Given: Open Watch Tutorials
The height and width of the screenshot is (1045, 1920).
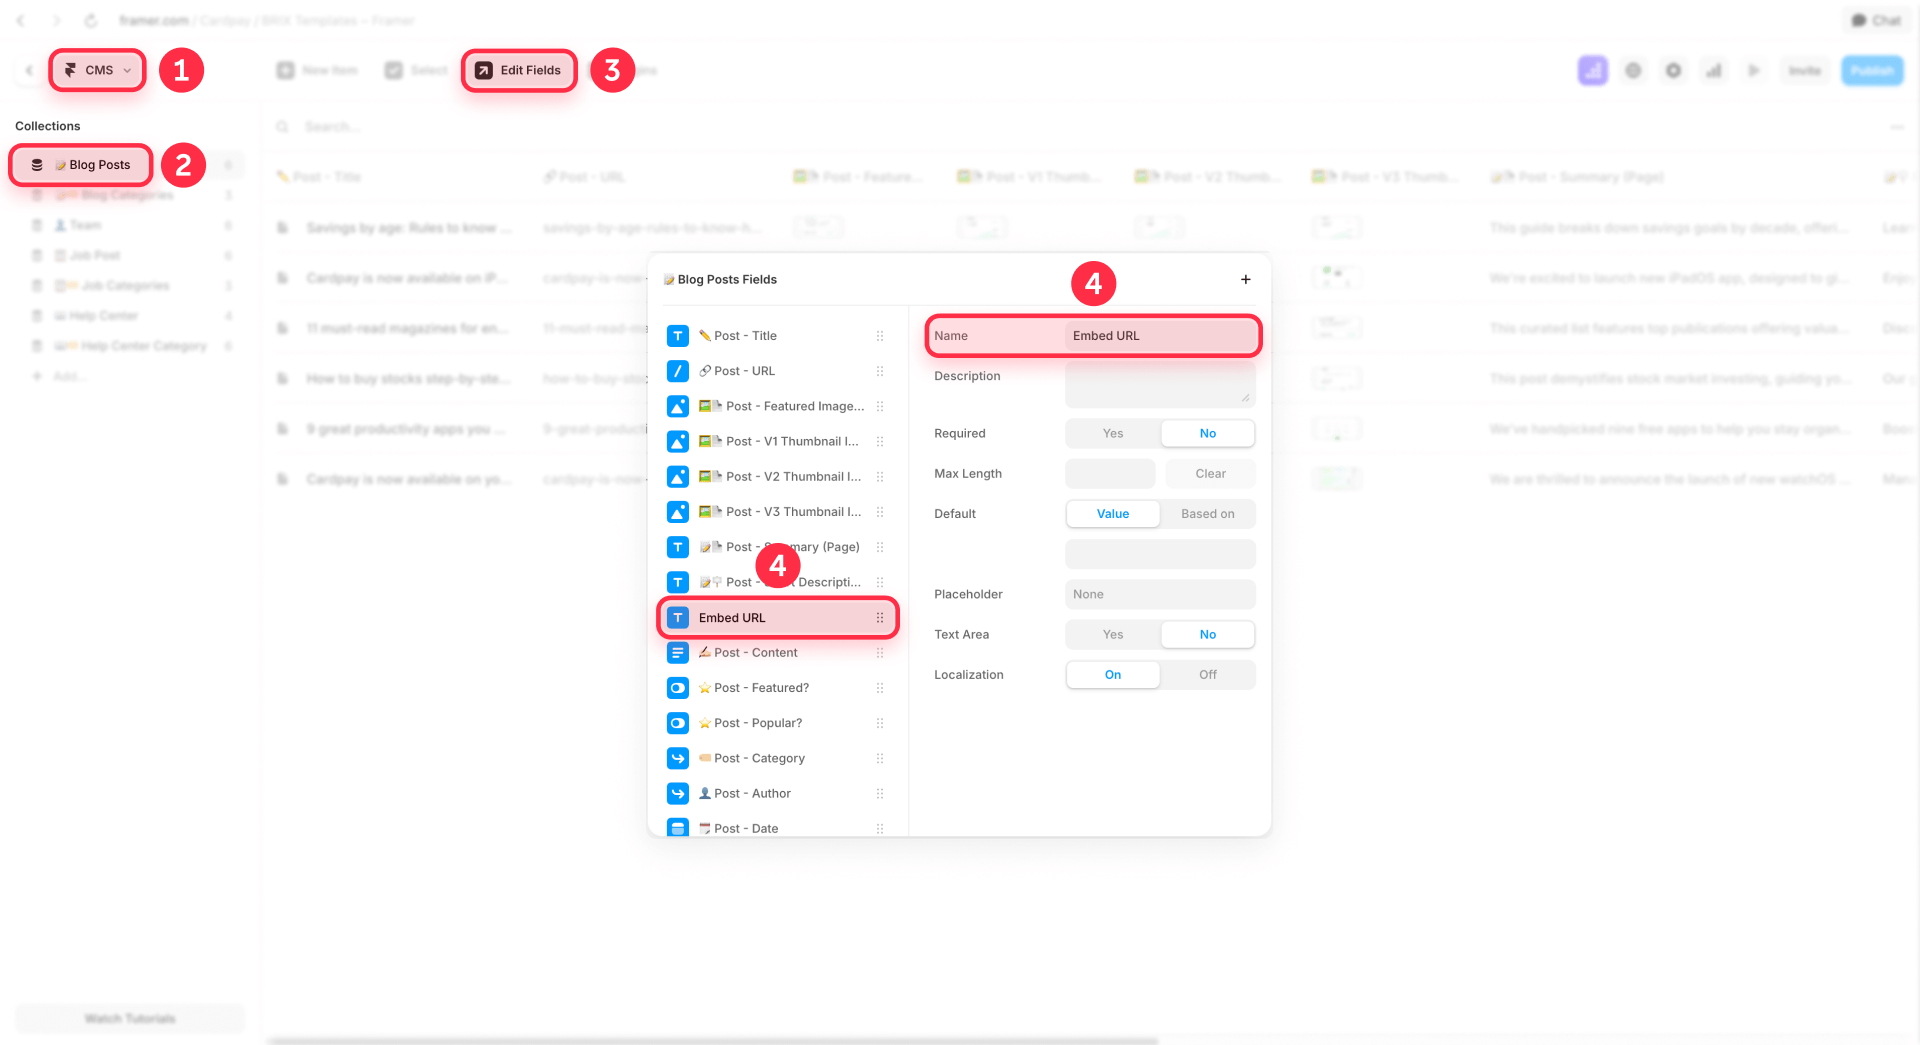Looking at the screenshot, I should pos(129,1018).
